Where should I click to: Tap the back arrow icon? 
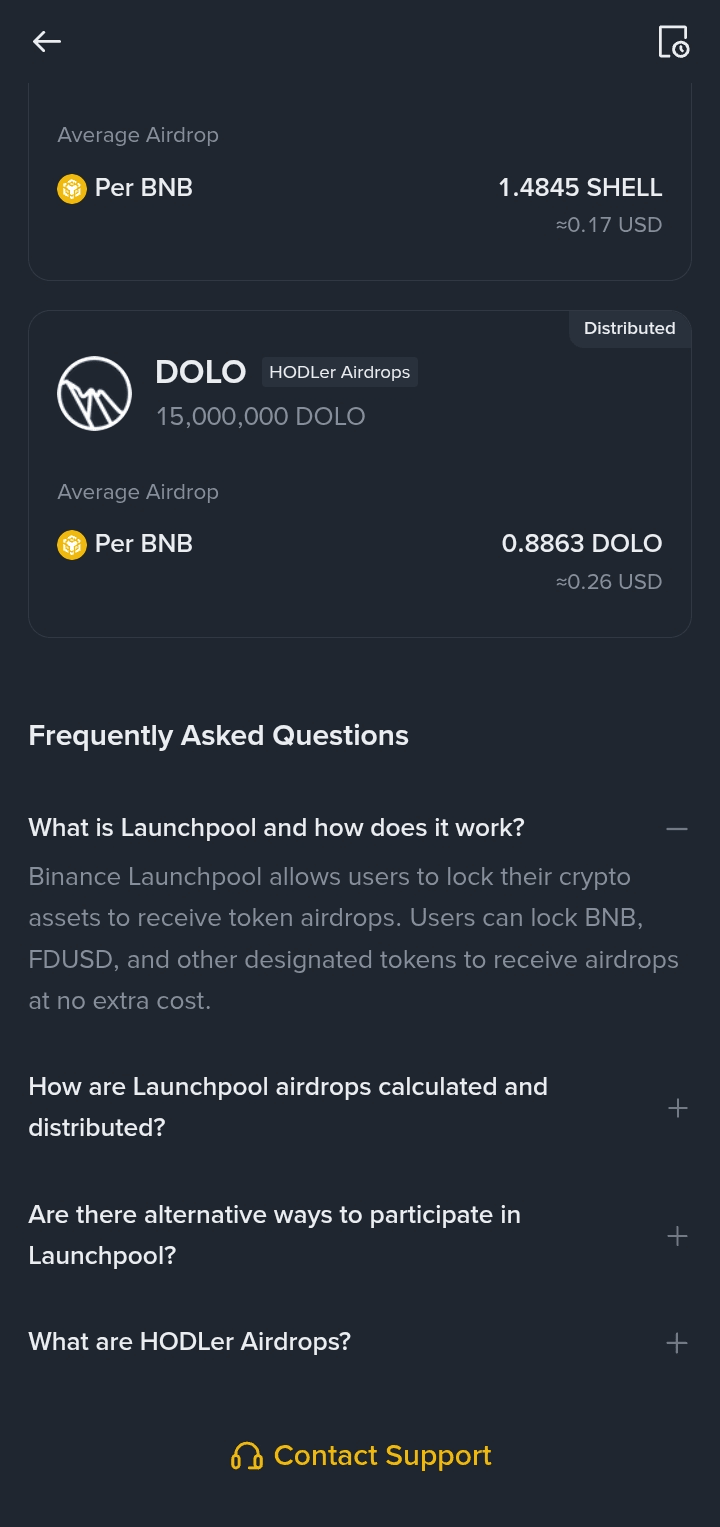point(47,41)
